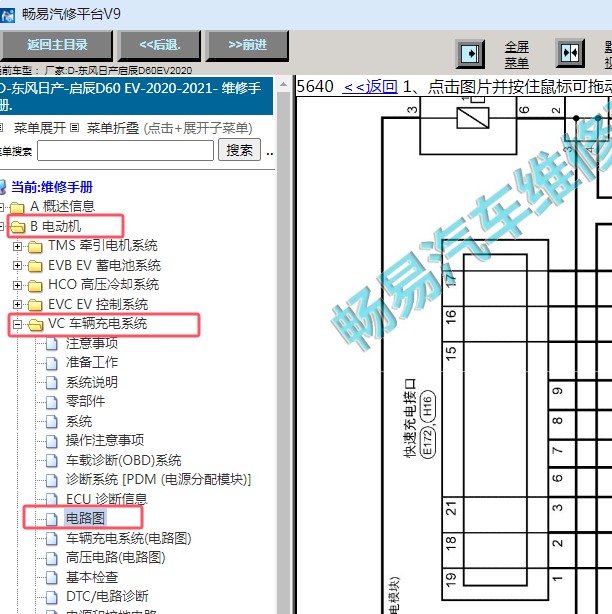Click the B 电动机 folder icon
The height and width of the screenshot is (614, 612).
(17, 226)
